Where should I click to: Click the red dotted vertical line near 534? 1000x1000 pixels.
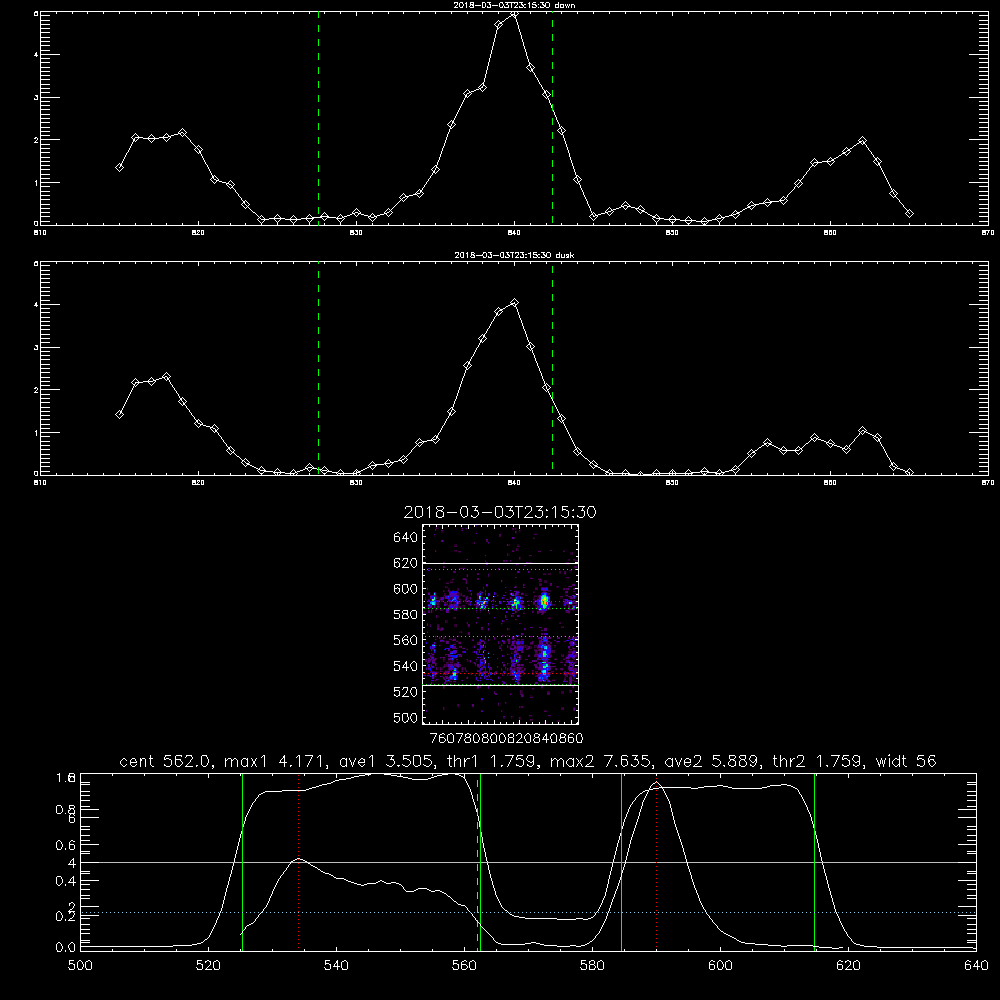(x=298, y=863)
